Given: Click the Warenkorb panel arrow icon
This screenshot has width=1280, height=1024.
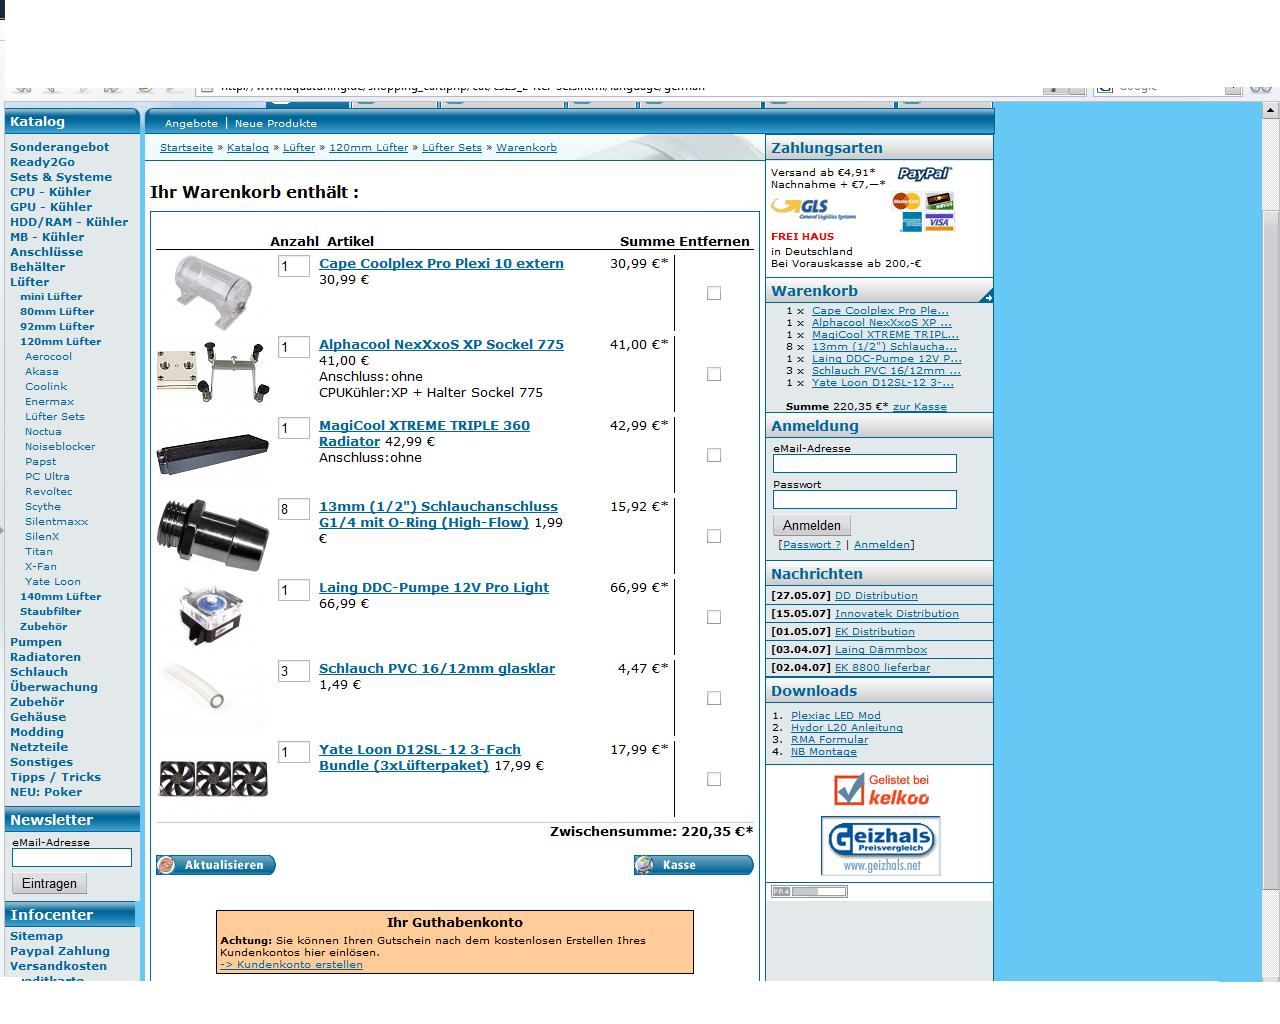Looking at the screenshot, I should [x=986, y=297].
